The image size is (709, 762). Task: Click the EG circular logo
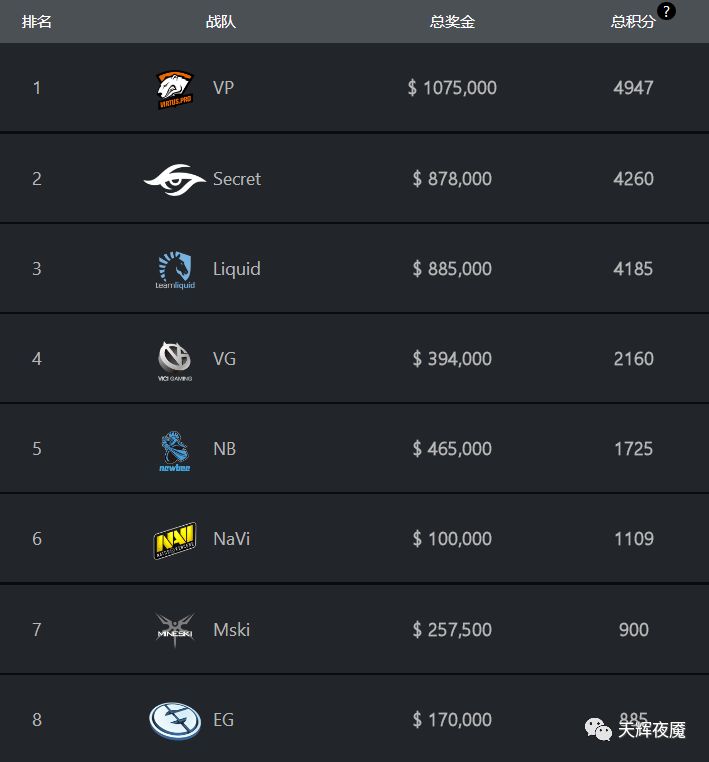(175, 721)
